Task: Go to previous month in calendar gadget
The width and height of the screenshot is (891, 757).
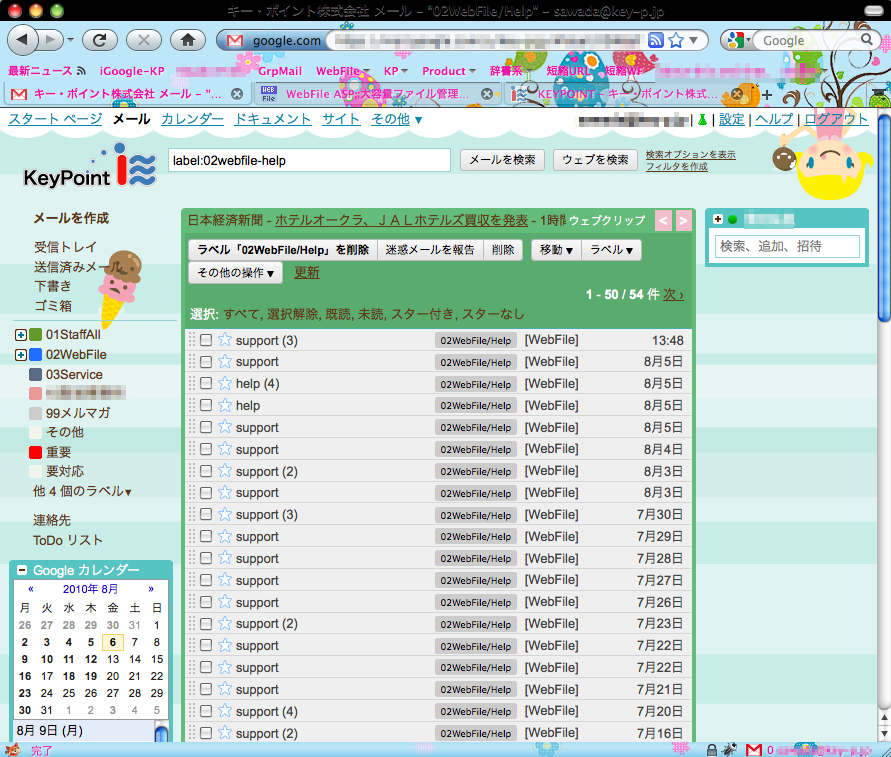Action: (x=31, y=589)
